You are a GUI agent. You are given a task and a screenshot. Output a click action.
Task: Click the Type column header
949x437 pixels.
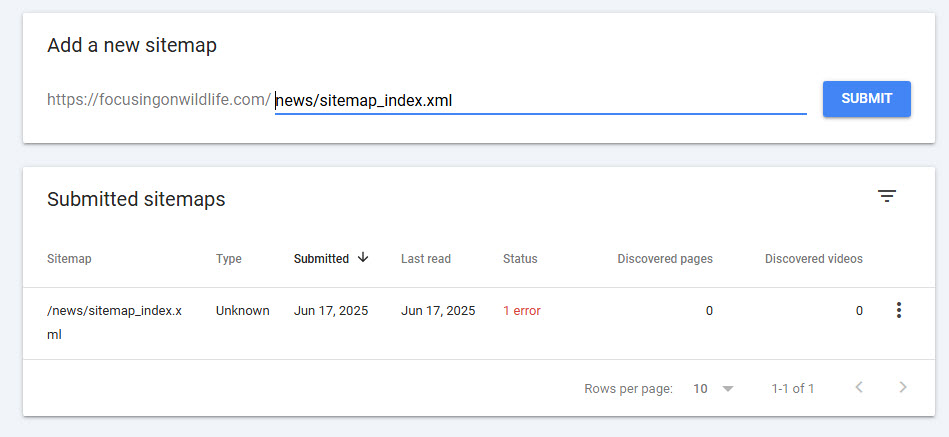click(x=229, y=259)
